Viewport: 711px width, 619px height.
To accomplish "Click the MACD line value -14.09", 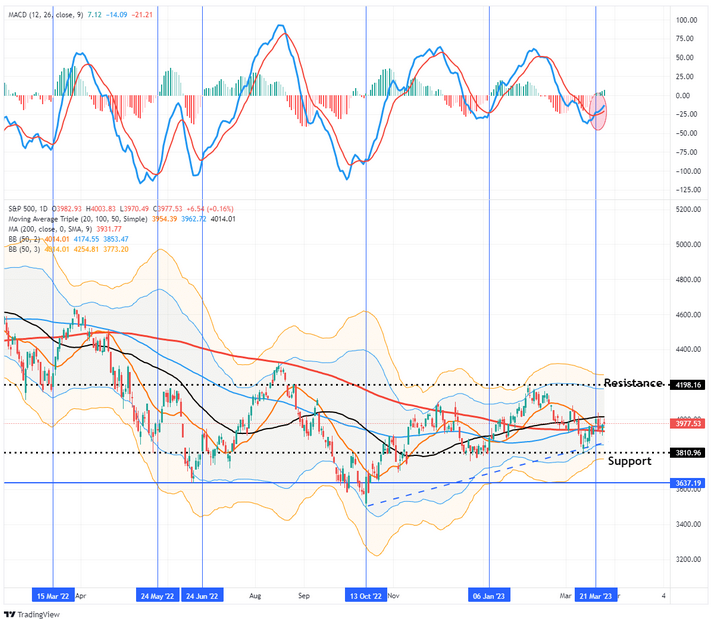I will tap(117, 15).
